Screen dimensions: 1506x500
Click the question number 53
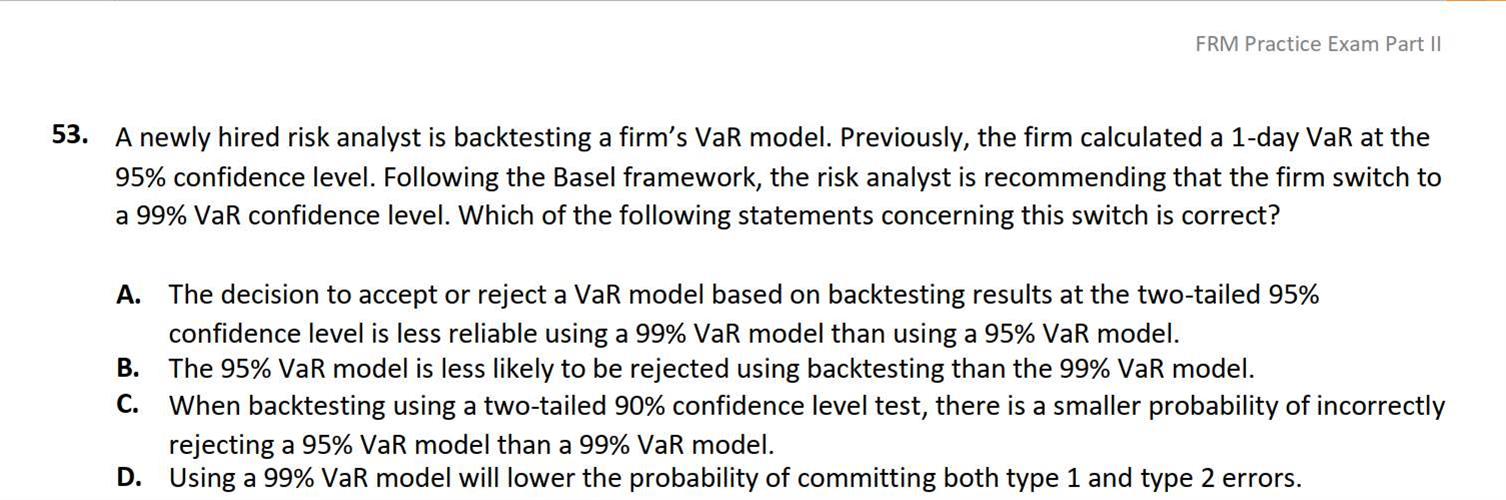coord(70,135)
